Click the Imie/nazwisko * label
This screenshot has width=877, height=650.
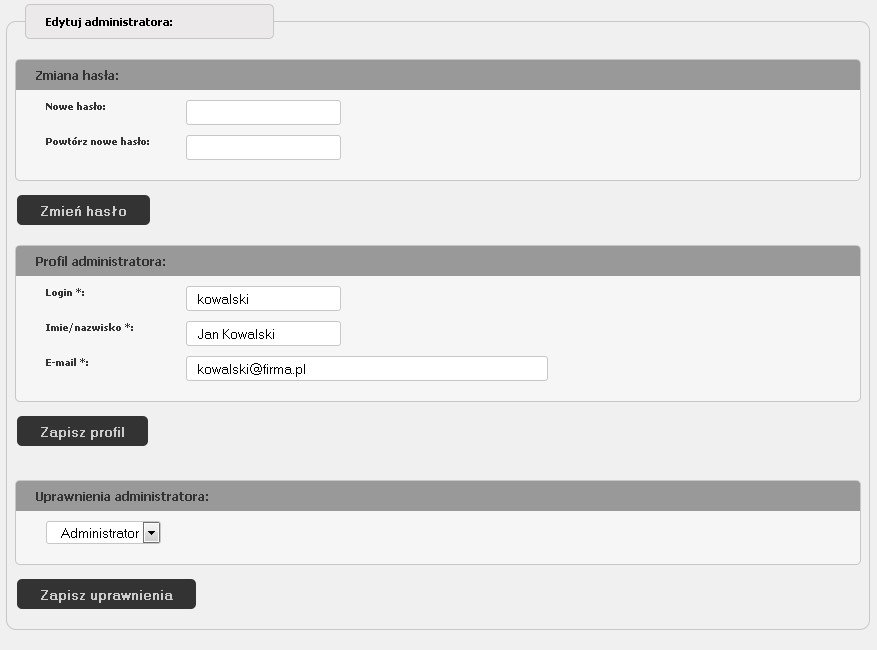coord(89,328)
